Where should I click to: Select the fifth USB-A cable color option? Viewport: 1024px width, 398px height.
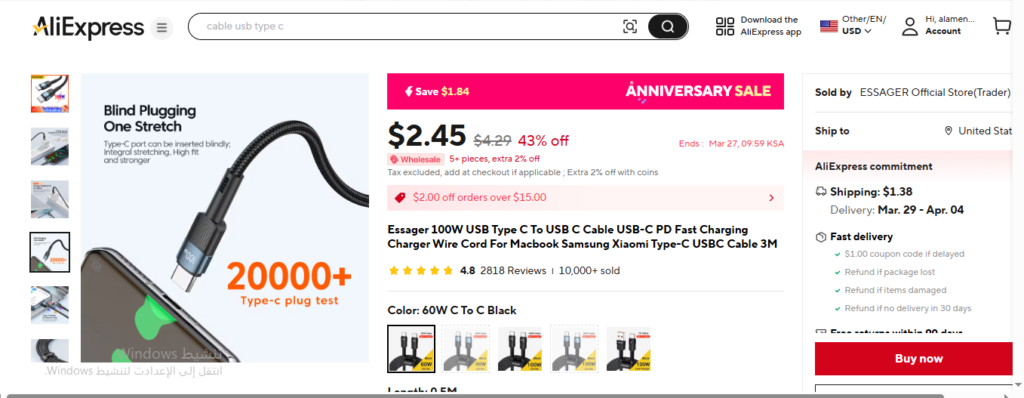628,349
